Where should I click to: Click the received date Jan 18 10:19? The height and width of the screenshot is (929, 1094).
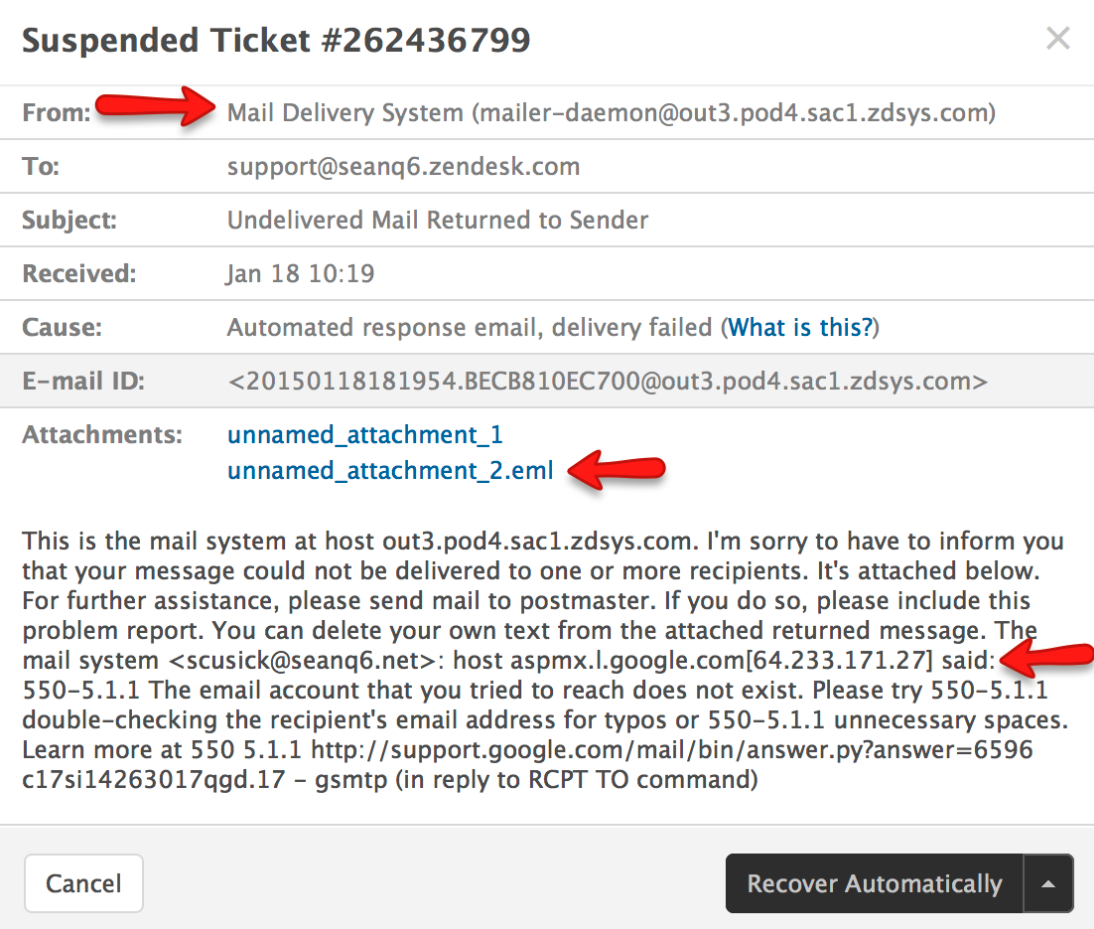pos(300,274)
